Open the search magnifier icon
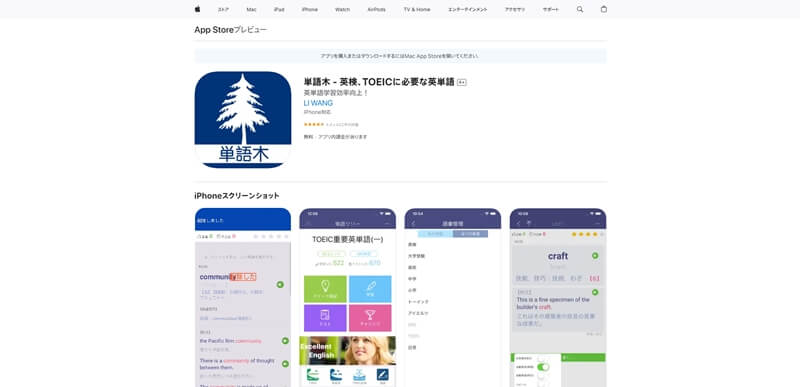 [x=580, y=9]
